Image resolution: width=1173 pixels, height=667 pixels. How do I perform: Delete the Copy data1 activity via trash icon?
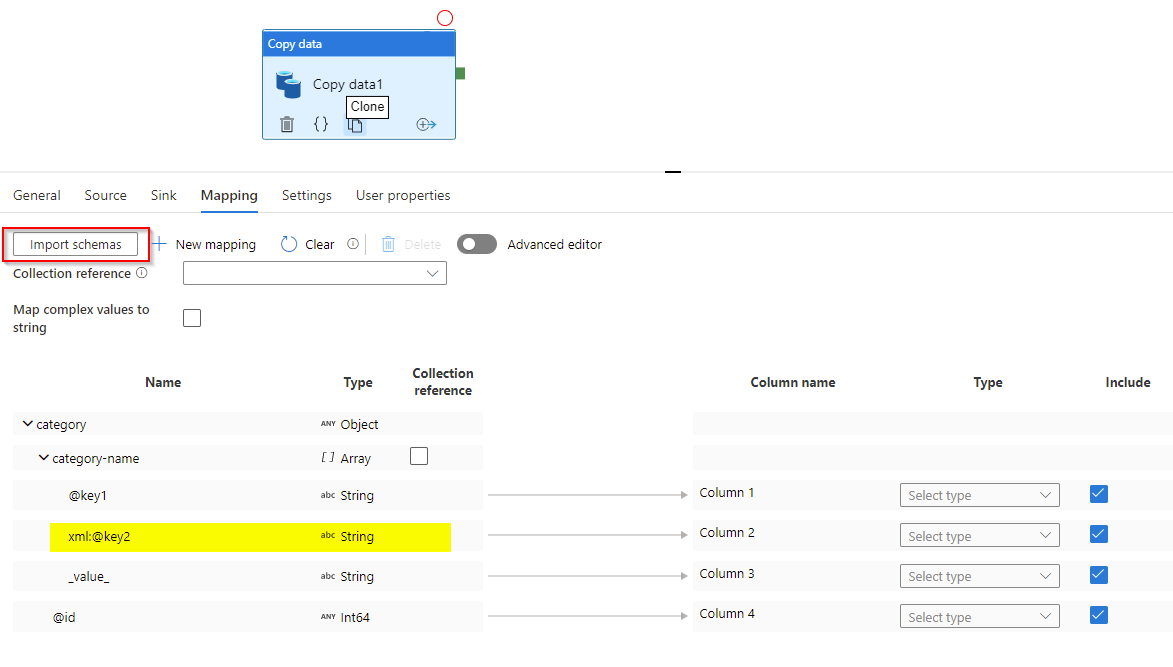pyautogui.click(x=288, y=123)
